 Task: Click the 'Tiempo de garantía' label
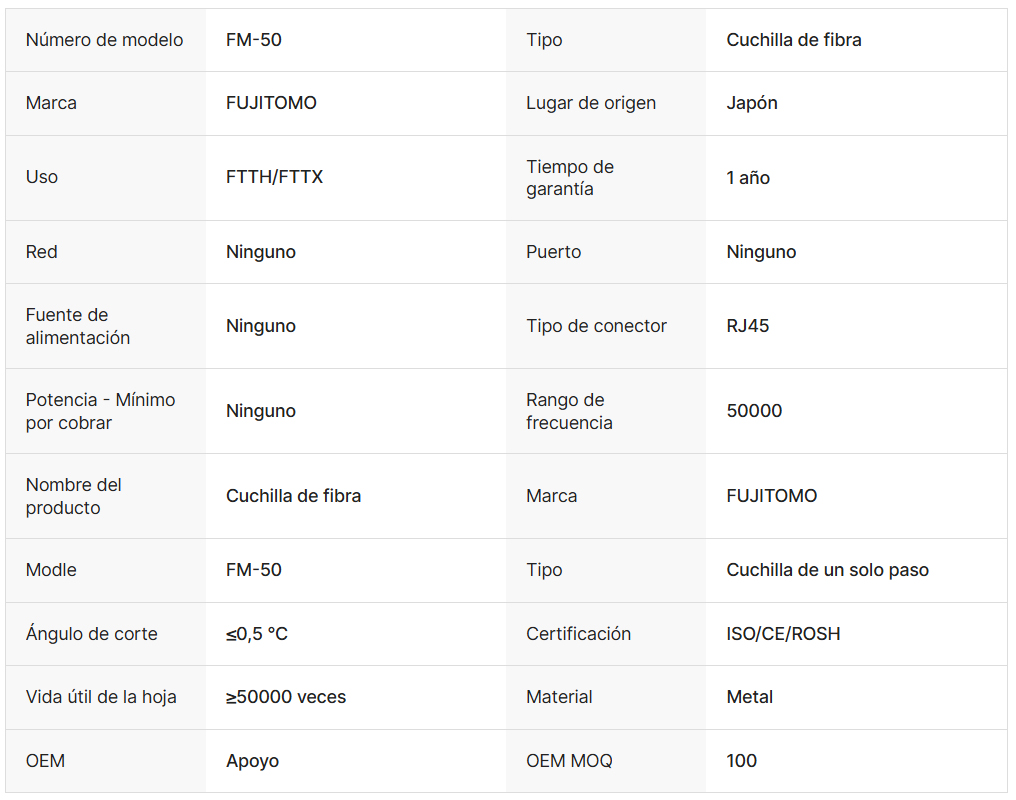(x=570, y=178)
